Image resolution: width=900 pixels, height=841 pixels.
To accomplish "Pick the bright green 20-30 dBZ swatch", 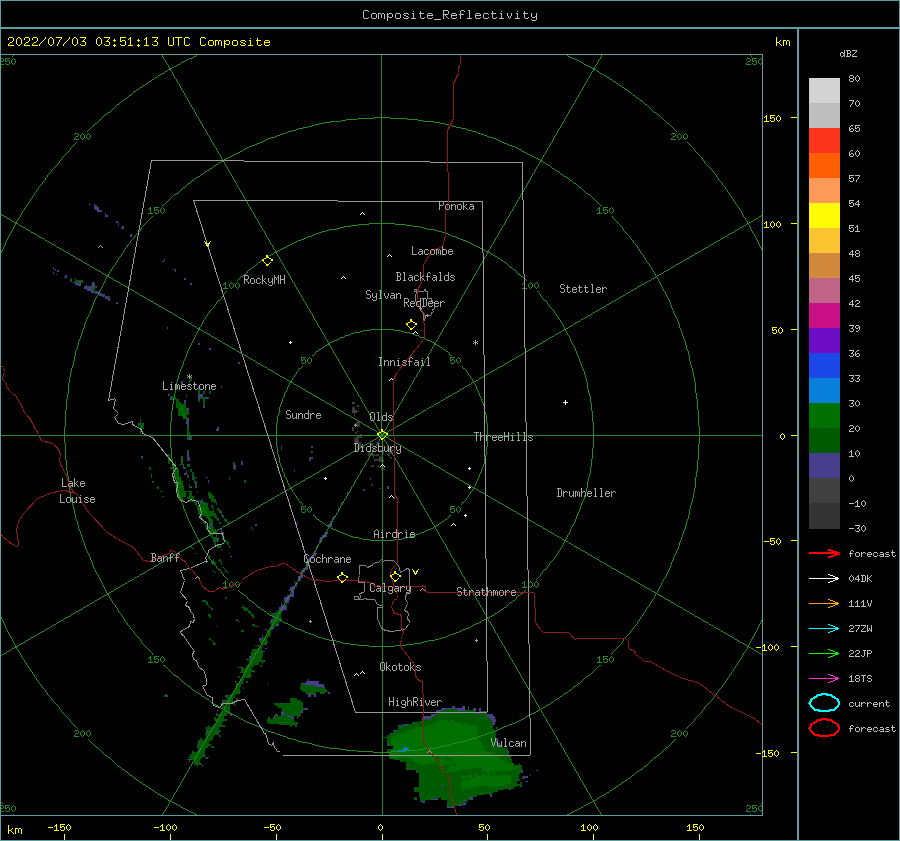I will [824, 415].
